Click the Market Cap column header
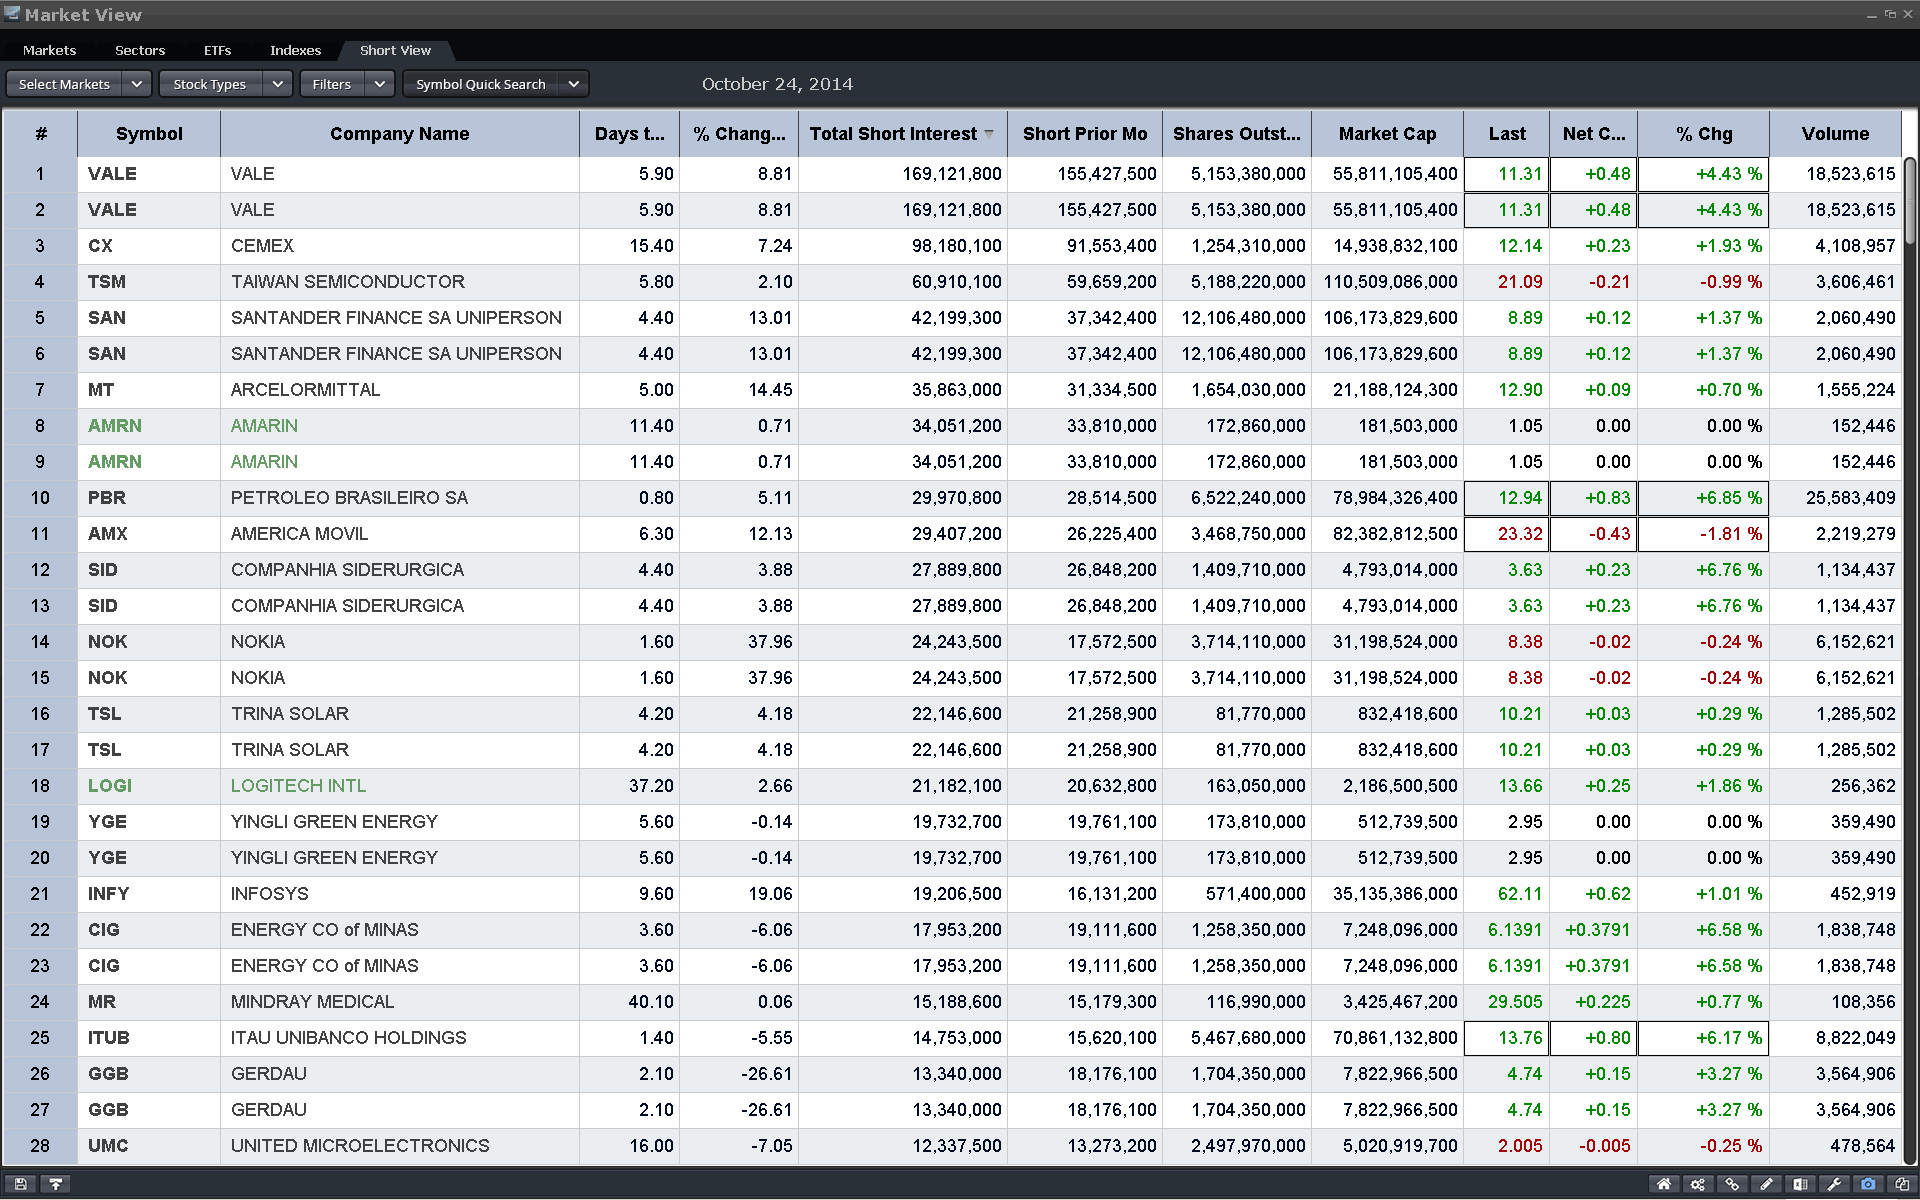 click(1387, 134)
